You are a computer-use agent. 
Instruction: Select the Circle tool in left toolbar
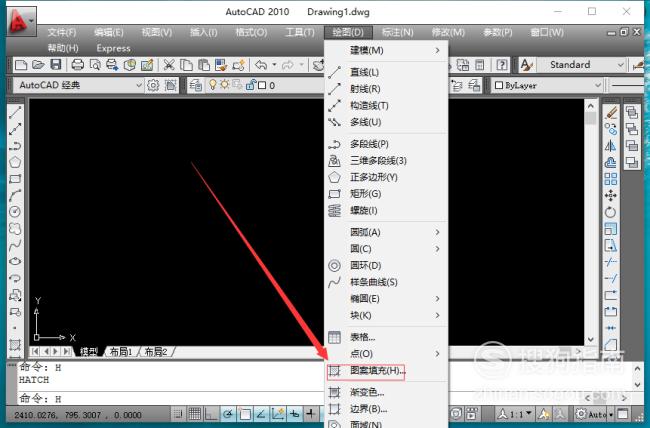(15, 212)
